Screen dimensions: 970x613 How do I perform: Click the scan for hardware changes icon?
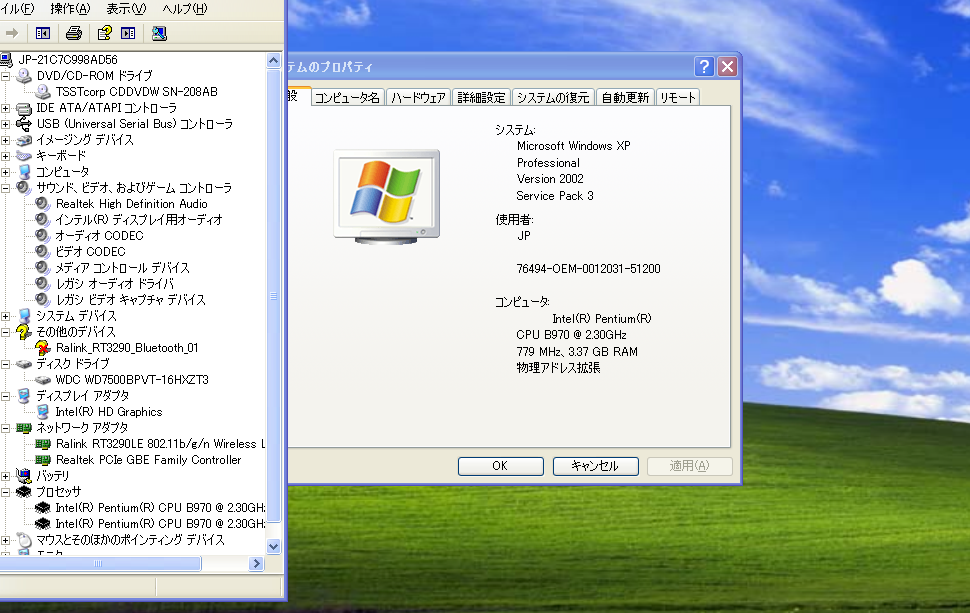(x=159, y=33)
